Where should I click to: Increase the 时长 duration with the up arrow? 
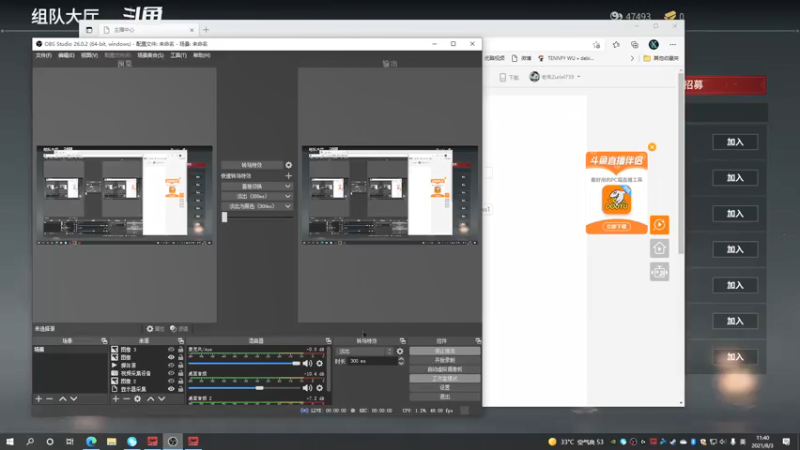coord(401,359)
